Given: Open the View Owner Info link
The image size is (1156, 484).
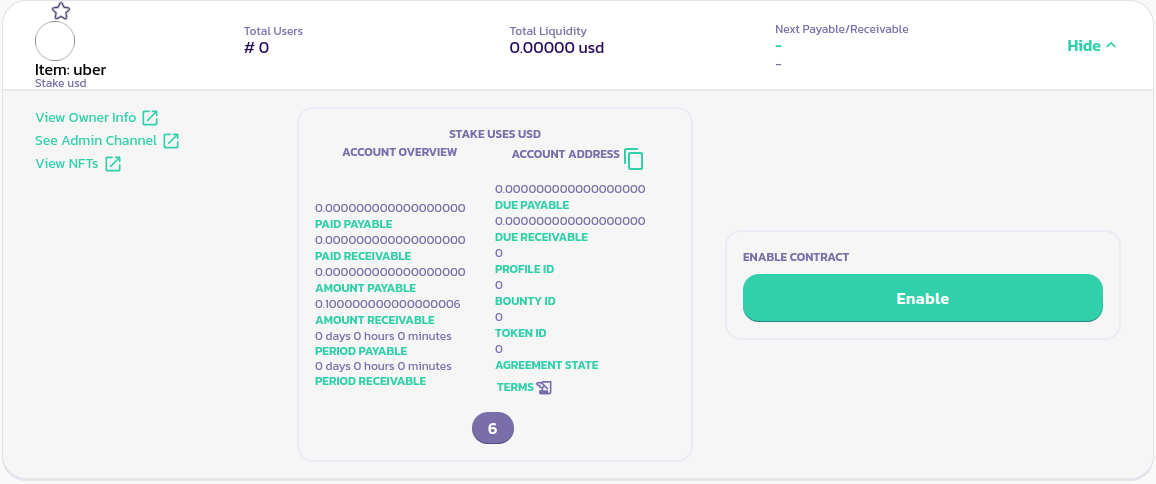Looking at the screenshot, I should (85, 118).
